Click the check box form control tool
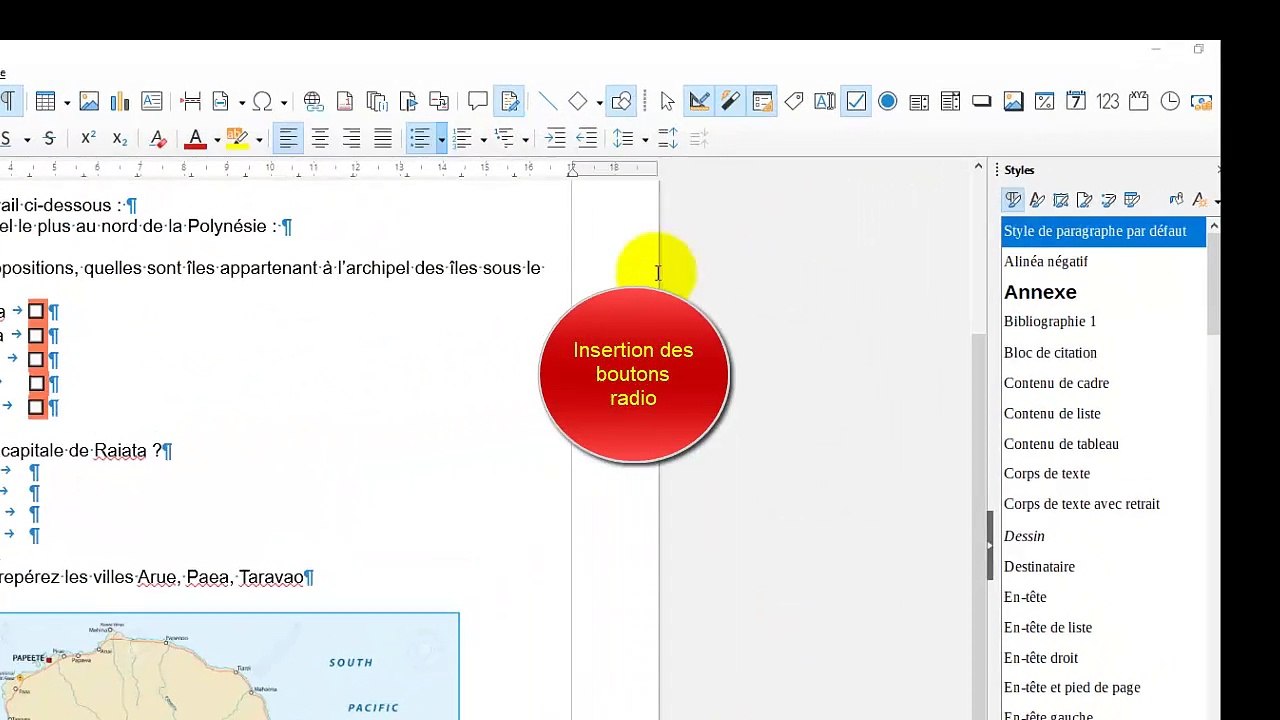 pyautogui.click(x=856, y=101)
